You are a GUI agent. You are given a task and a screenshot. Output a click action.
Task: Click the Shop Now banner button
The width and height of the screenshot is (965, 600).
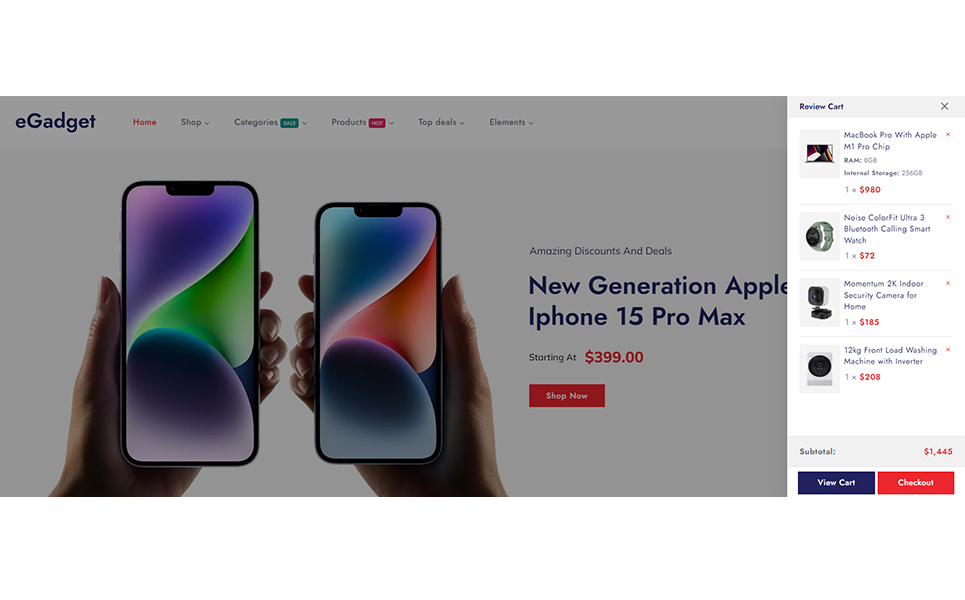(x=567, y=396)
